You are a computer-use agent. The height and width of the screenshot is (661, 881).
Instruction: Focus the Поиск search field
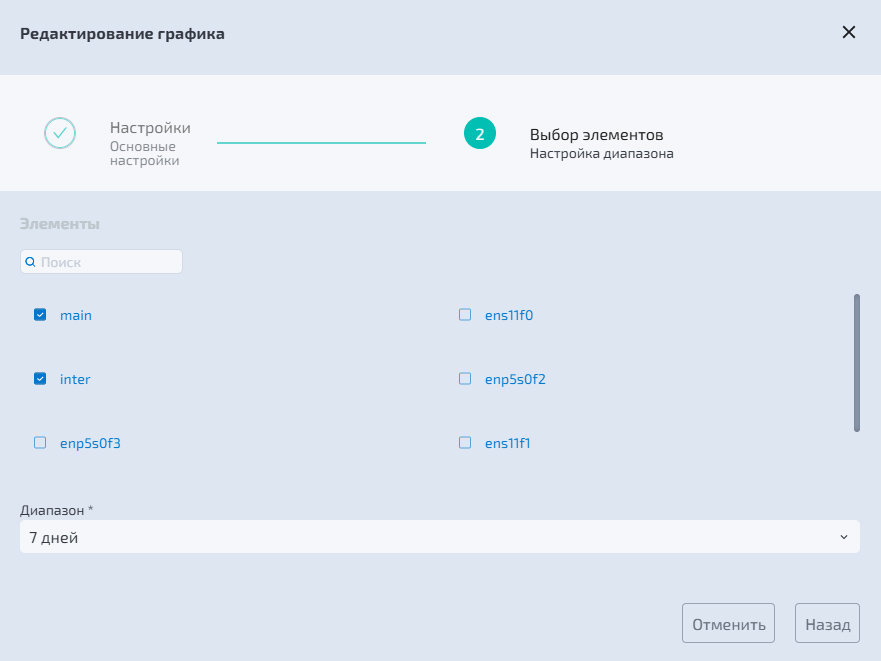101,262
